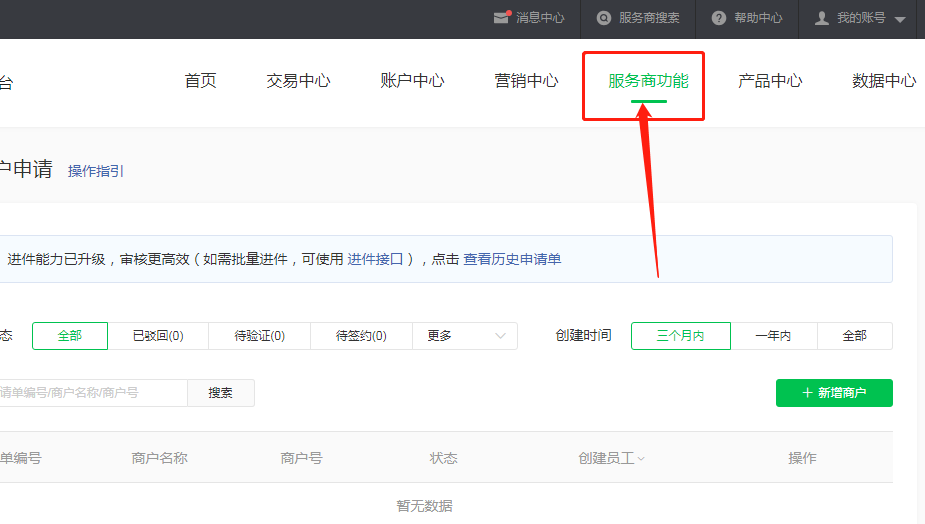Go to the 首页 tab
The width and height of the screenshot is (925, 524).
201,81
